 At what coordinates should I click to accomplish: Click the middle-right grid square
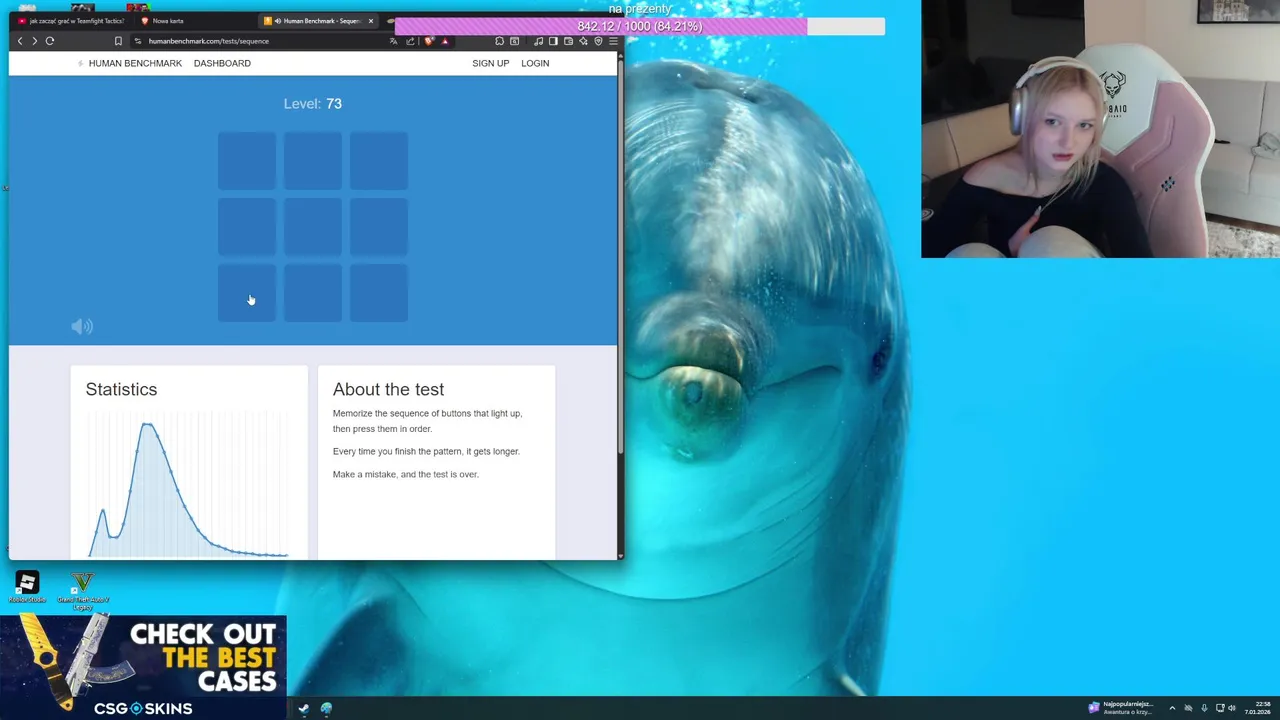pos(379,227)
